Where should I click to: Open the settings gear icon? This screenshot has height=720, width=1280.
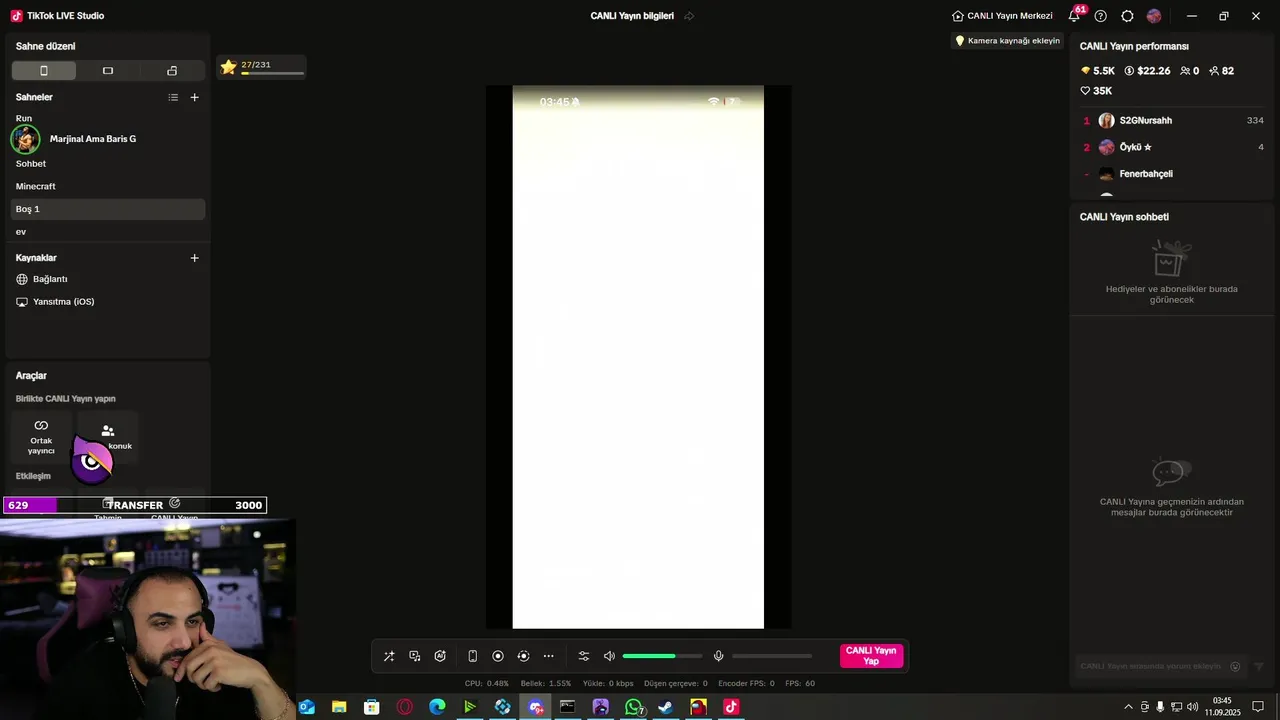(1127, 16)
